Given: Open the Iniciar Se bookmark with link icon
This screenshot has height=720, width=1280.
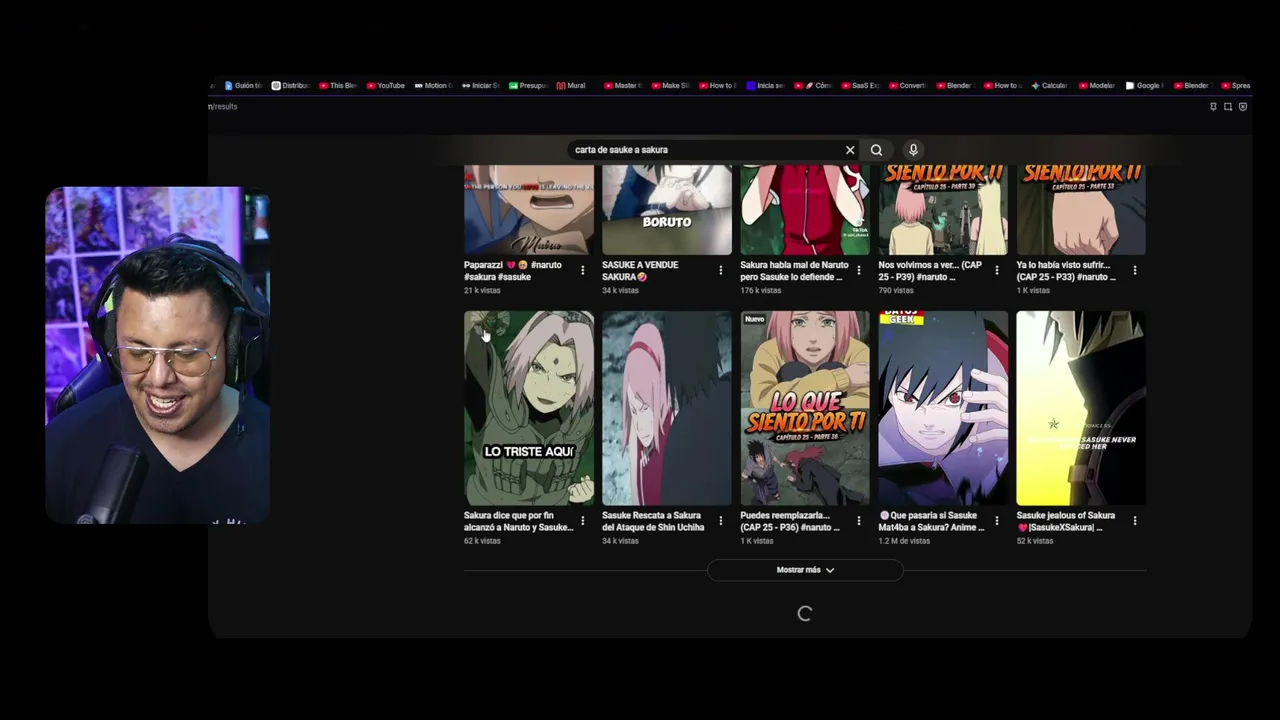Looking at the screenshot, I should [481, 86].
